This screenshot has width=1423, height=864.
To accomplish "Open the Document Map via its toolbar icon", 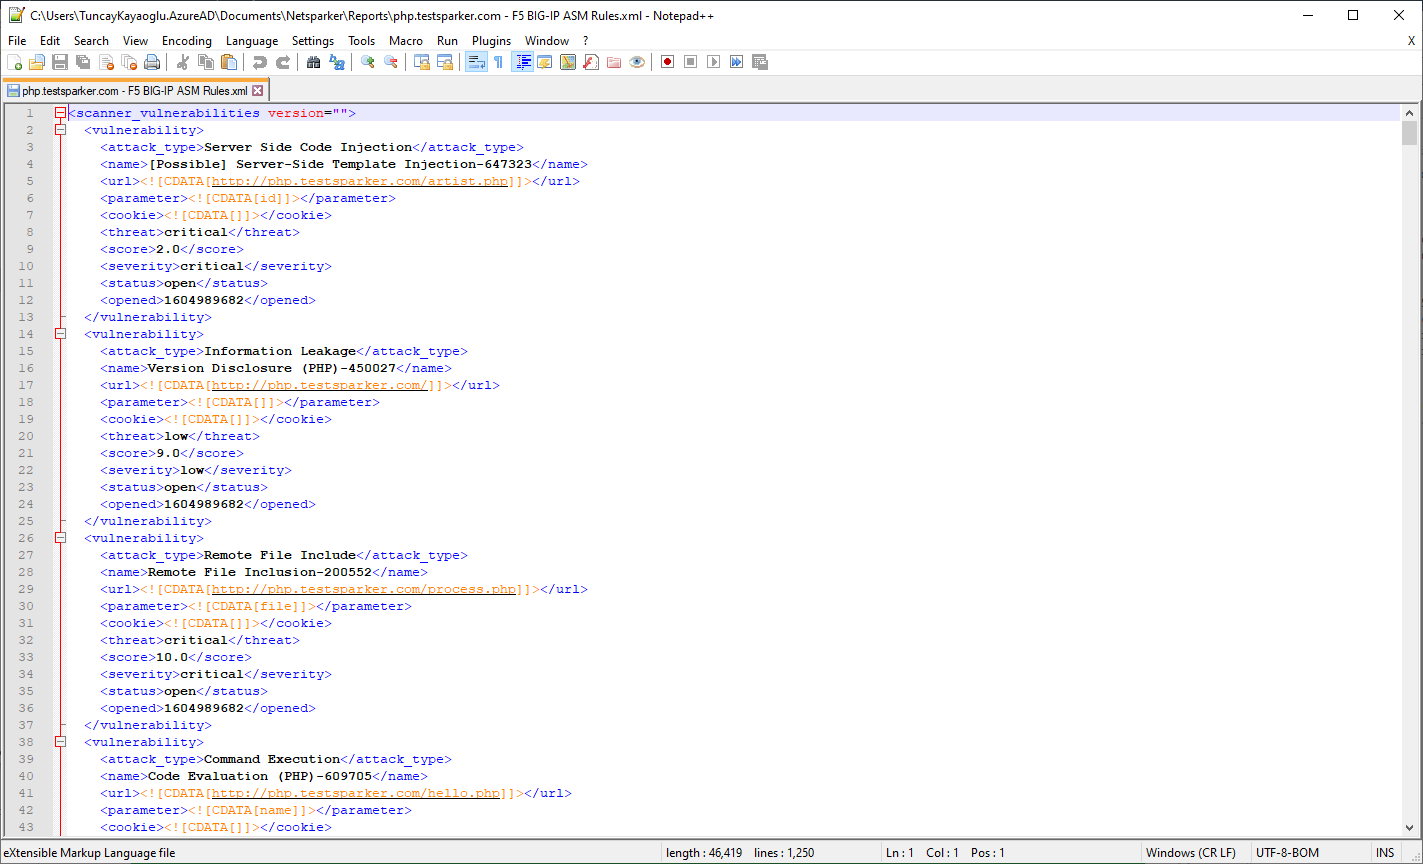I will tap(567, 61).
